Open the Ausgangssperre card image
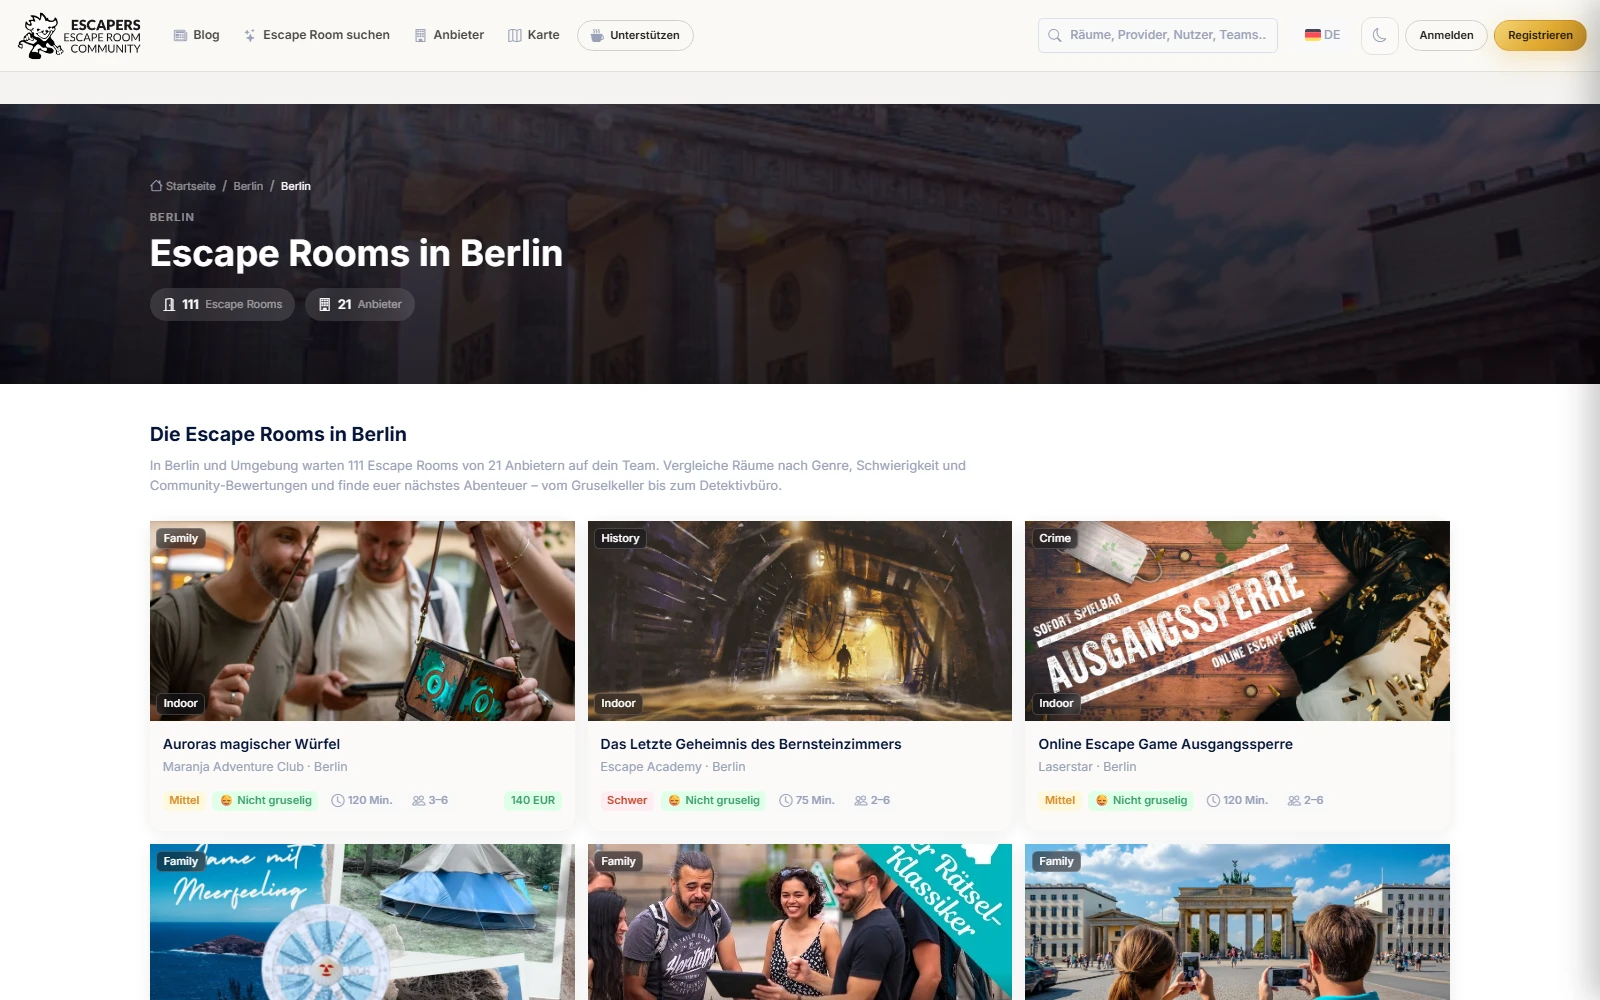This screenshot has width=1600, height=1000. click(x=1237, y=620)
